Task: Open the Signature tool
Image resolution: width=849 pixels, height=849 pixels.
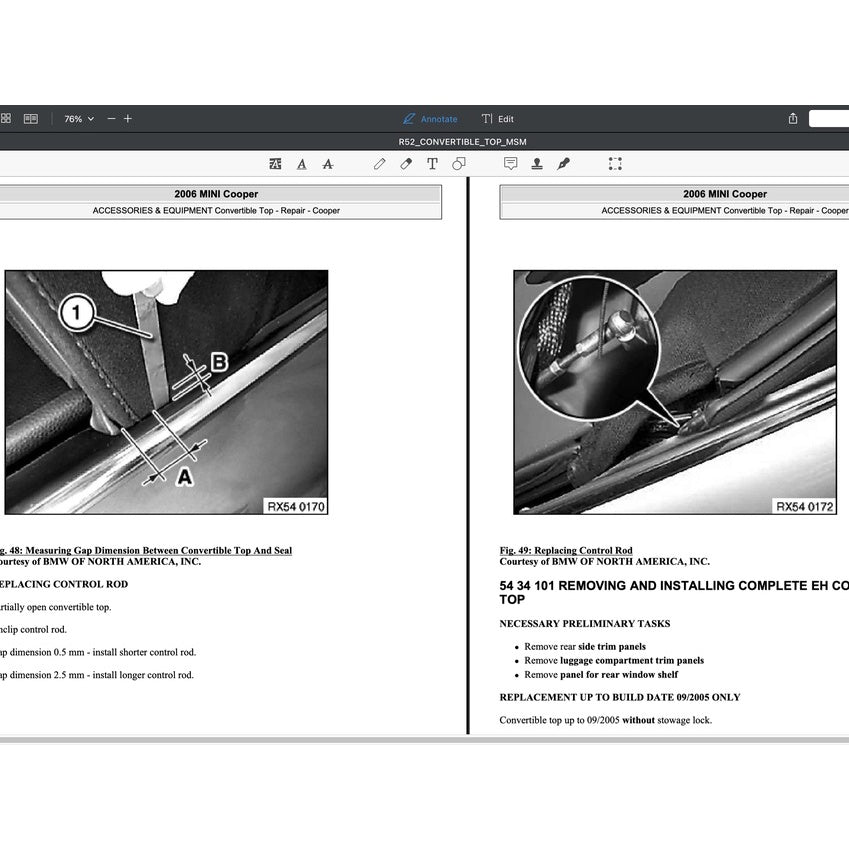Action: 562,163
